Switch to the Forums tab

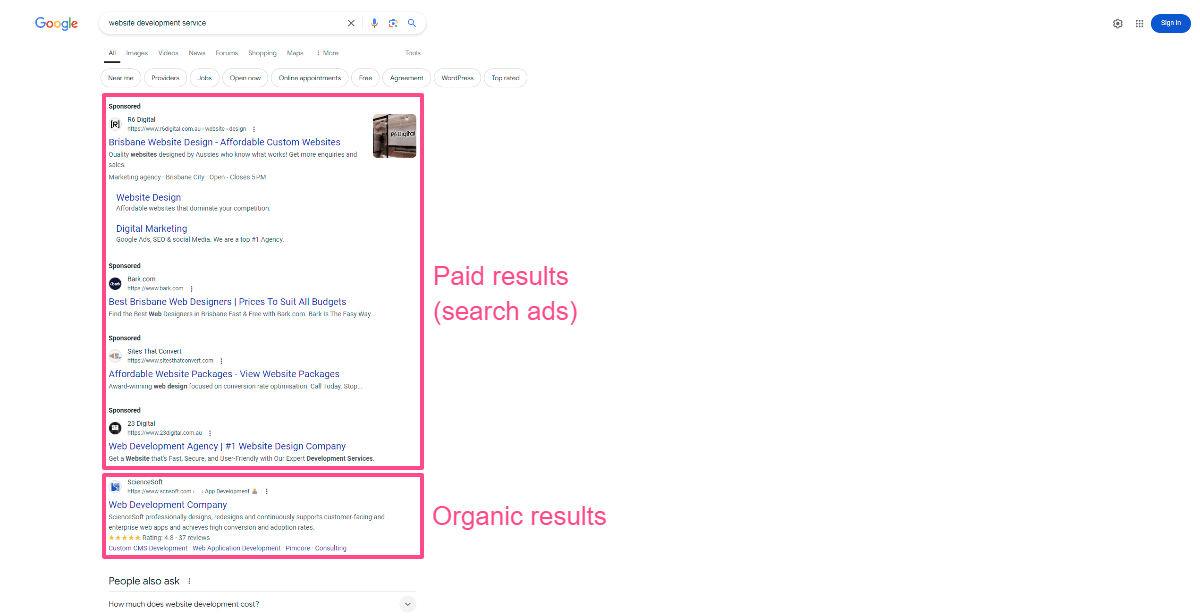tap(227, 53)
